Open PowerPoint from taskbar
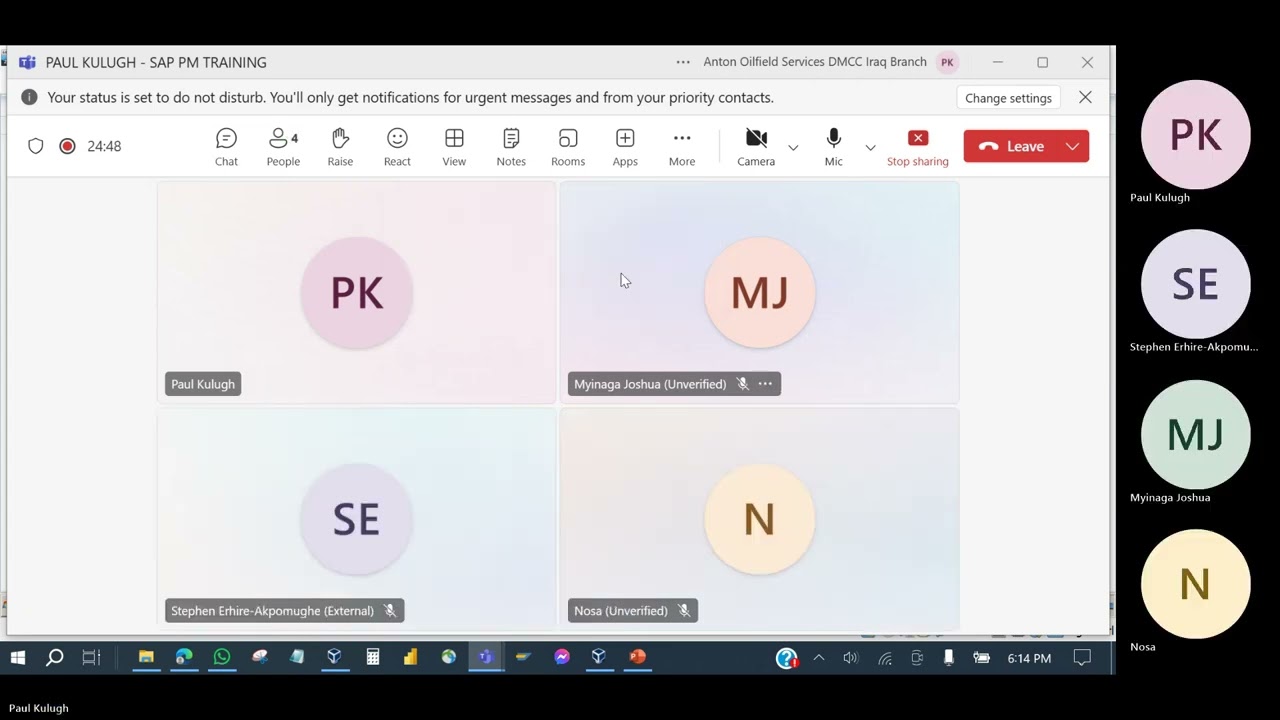This screenshot has height=720, width=1280. [637, 657]
